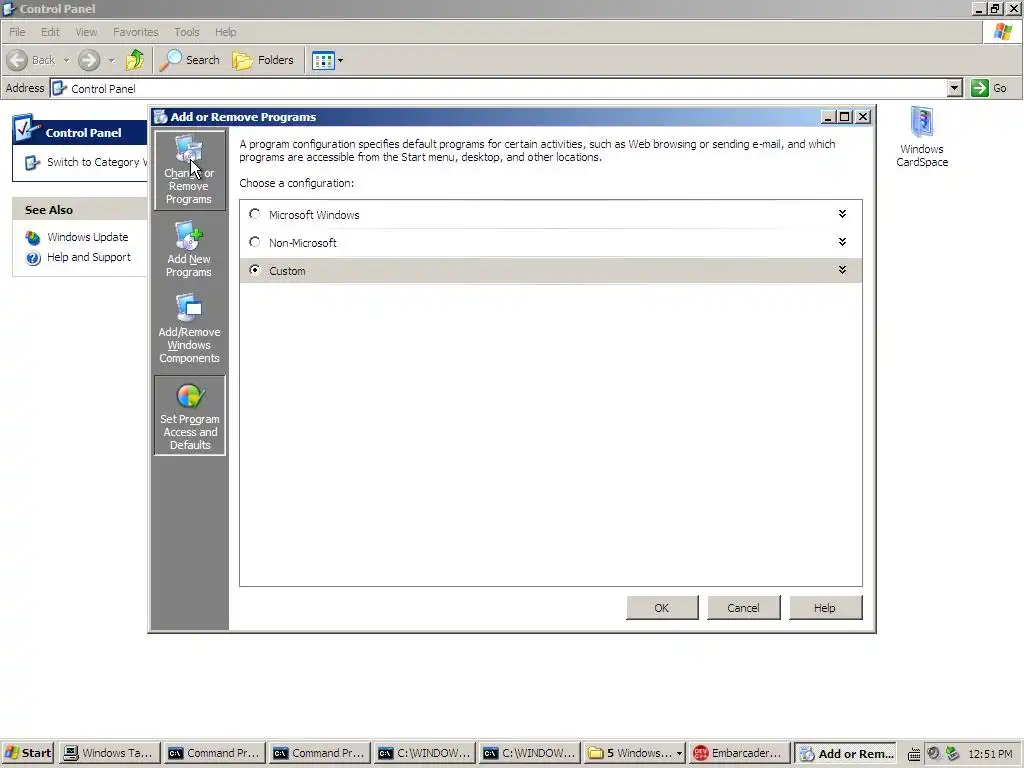The width and height of the screenshot is (1024, 768).
Task: Click the Start button
Action: point(27,753)
